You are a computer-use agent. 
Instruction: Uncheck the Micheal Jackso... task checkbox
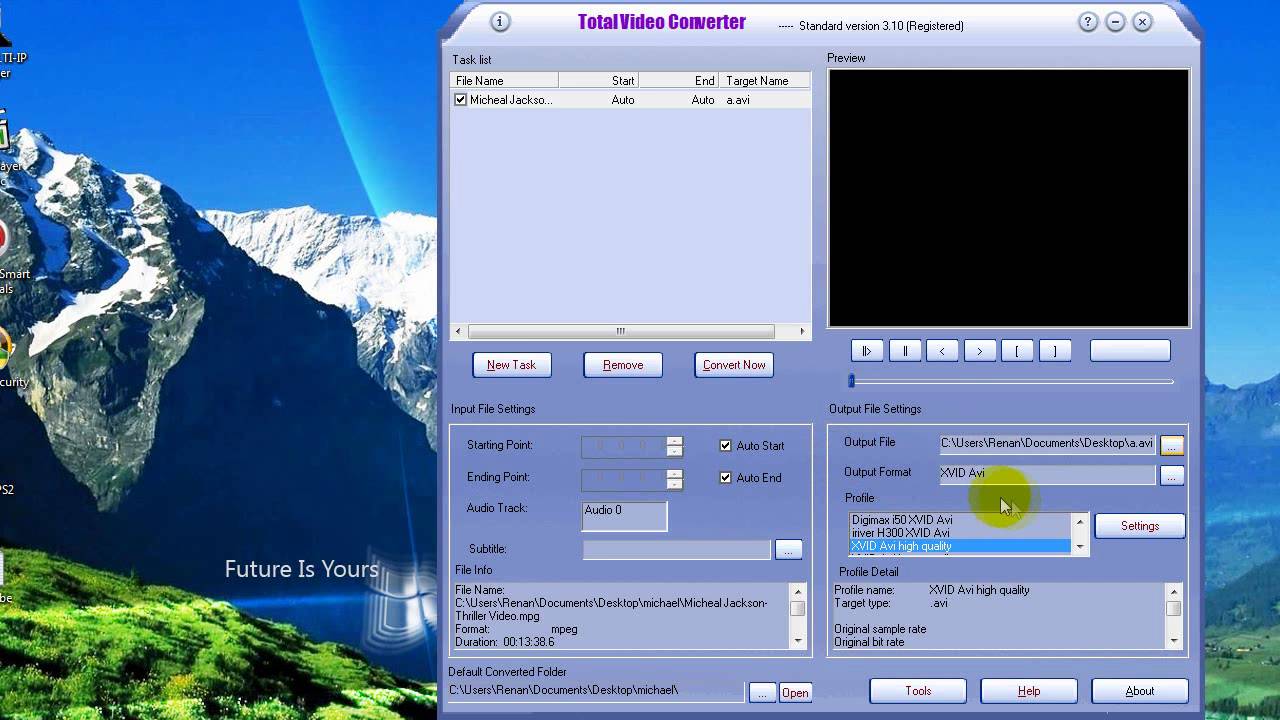460,100
